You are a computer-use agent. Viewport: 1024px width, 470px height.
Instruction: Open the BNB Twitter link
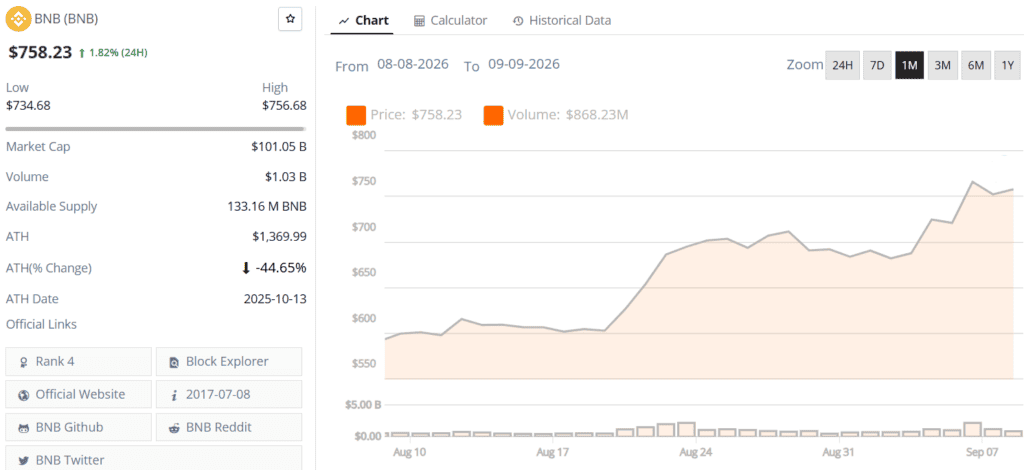(x=154, y=458)
